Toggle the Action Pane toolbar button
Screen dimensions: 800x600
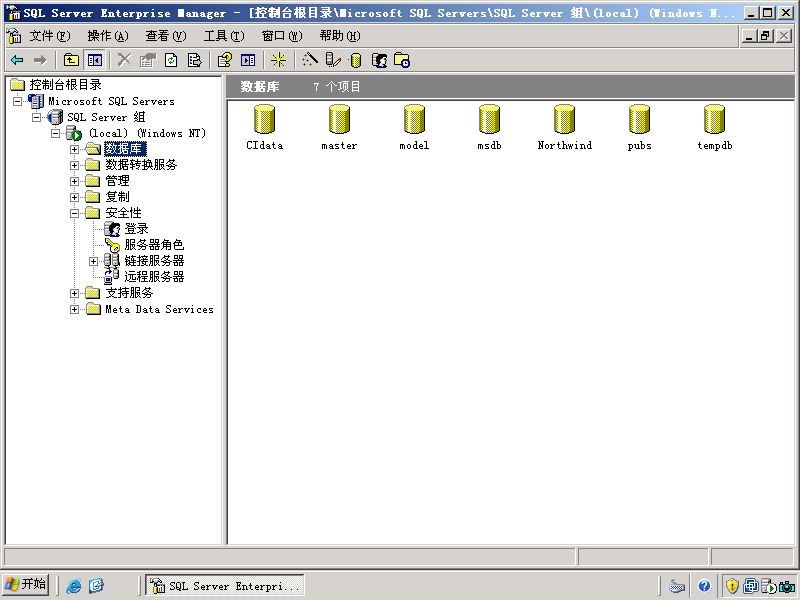[x=248, y=60]
